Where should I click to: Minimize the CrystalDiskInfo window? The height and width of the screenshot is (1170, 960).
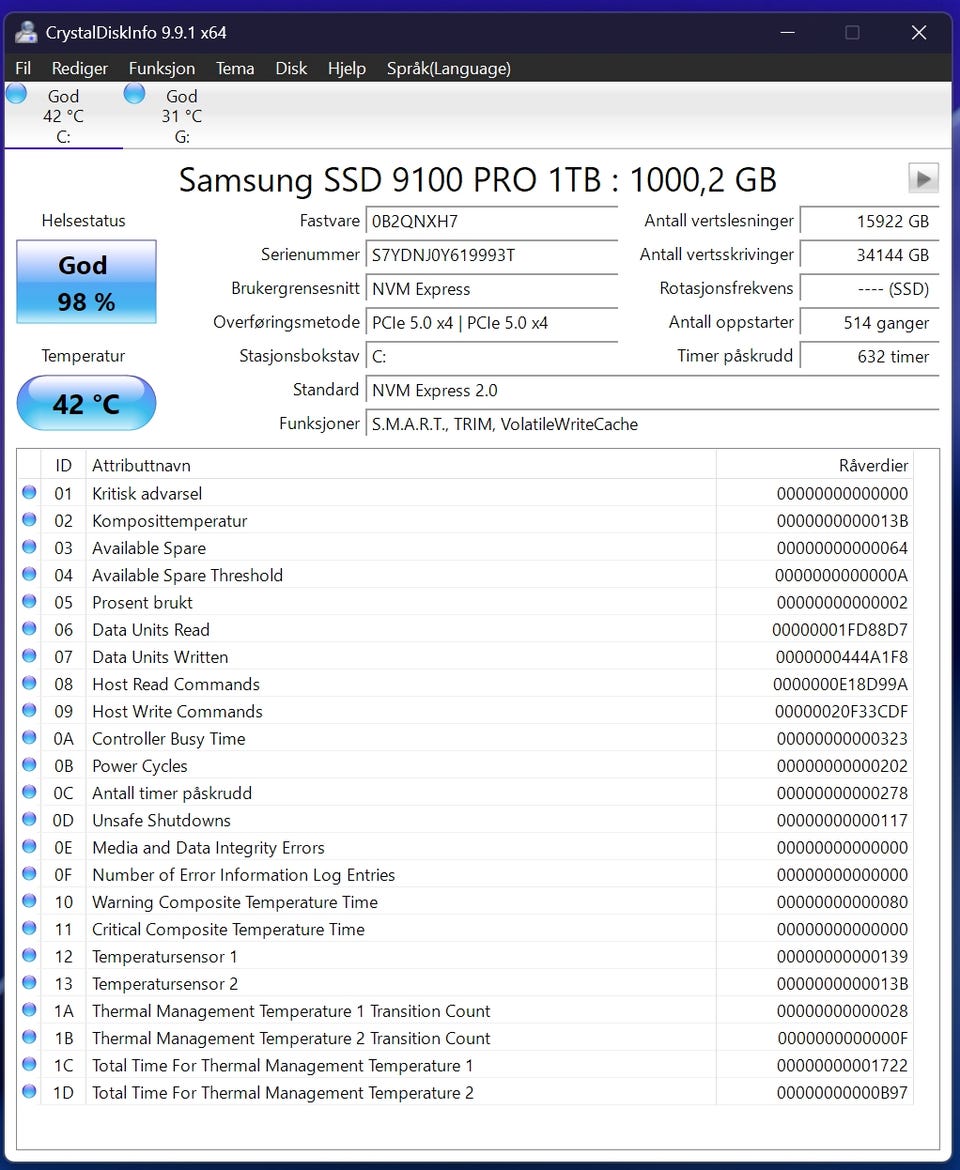(x=787, y=32)
